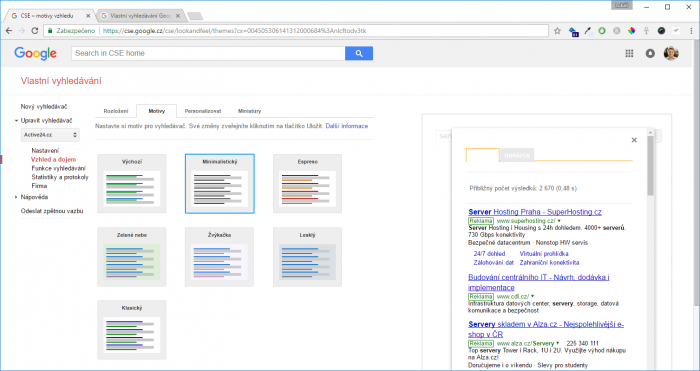Open the Rozložení tab

pyautogui.click(x=116, y=111)
